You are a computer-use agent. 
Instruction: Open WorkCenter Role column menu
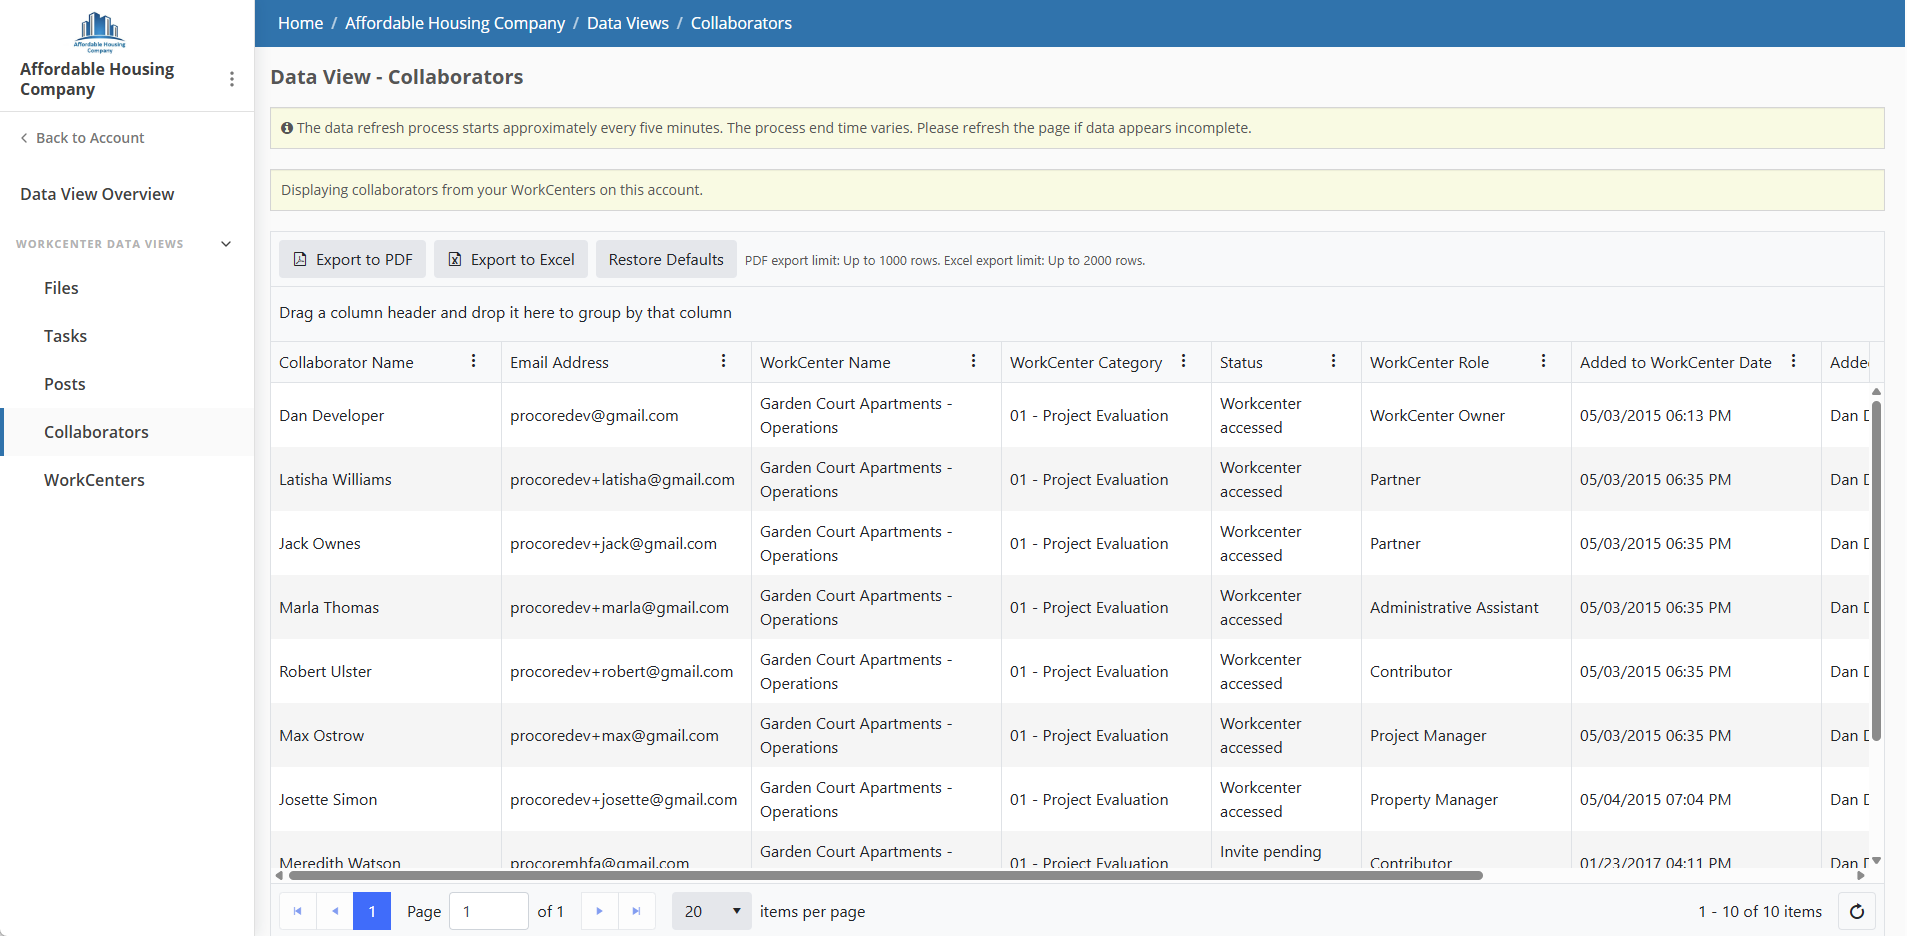(1544, 361)
